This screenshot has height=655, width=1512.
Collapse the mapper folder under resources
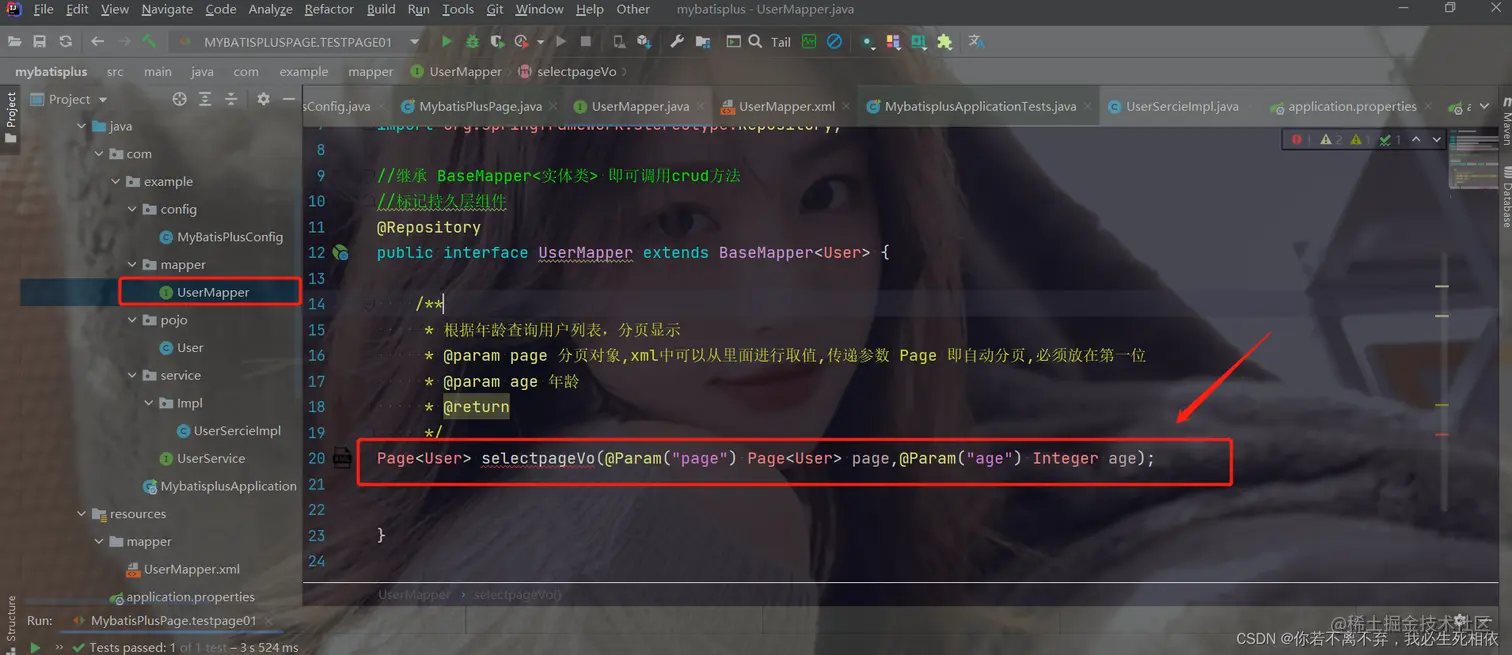[99, 541]
